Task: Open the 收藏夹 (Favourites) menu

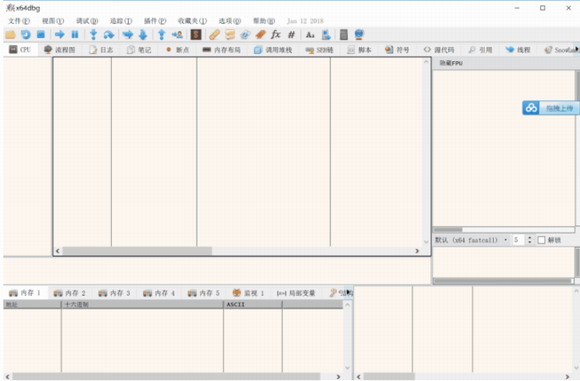Action: coord(192,21)
